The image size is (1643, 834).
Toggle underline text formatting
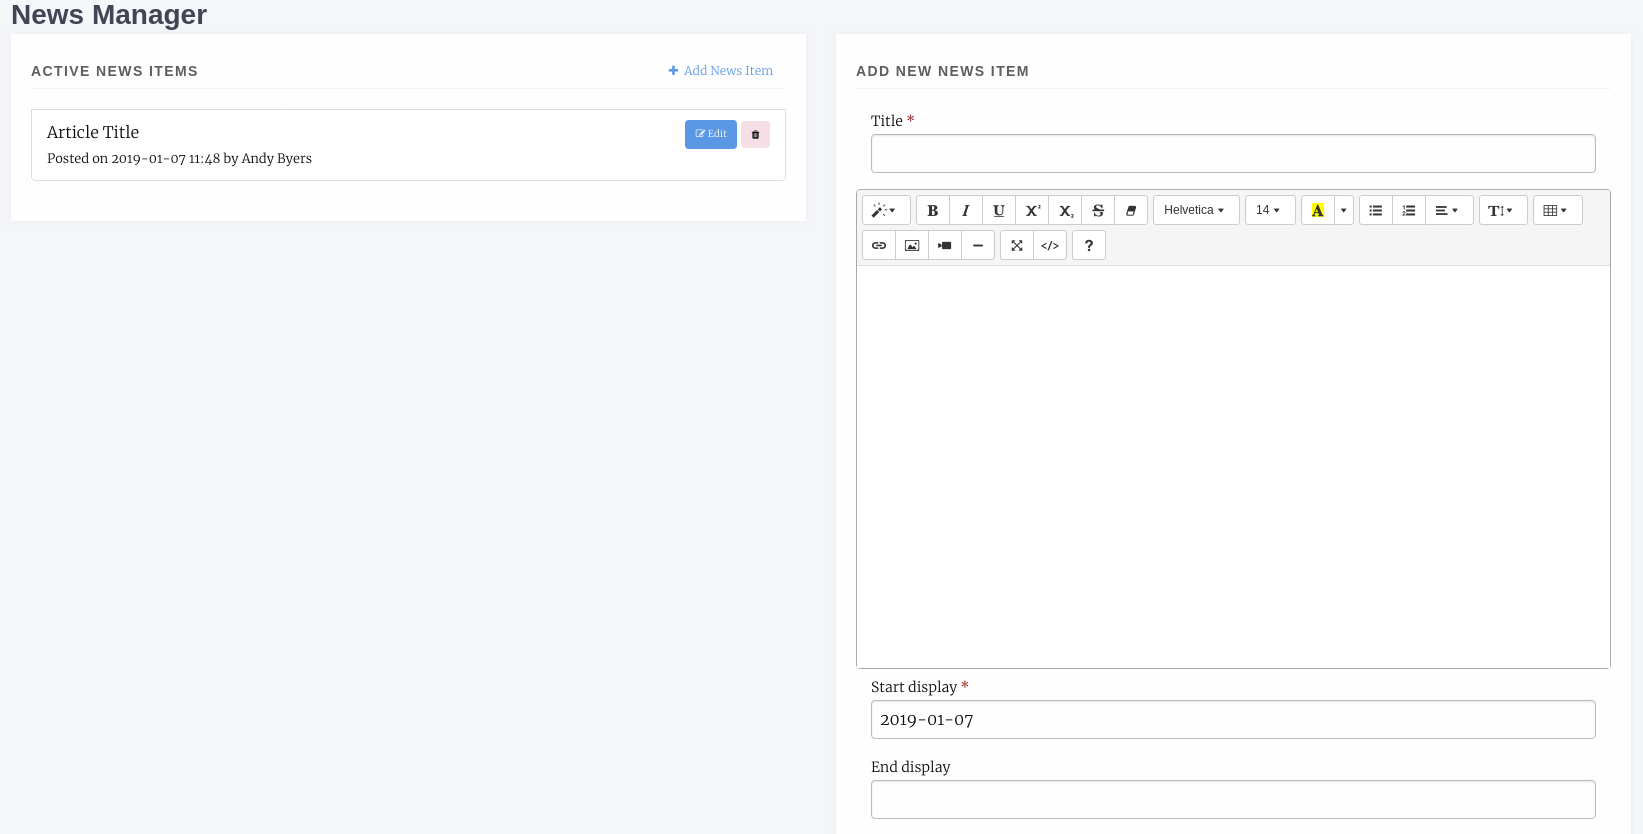pyautogui.click(x=998, y=210)
